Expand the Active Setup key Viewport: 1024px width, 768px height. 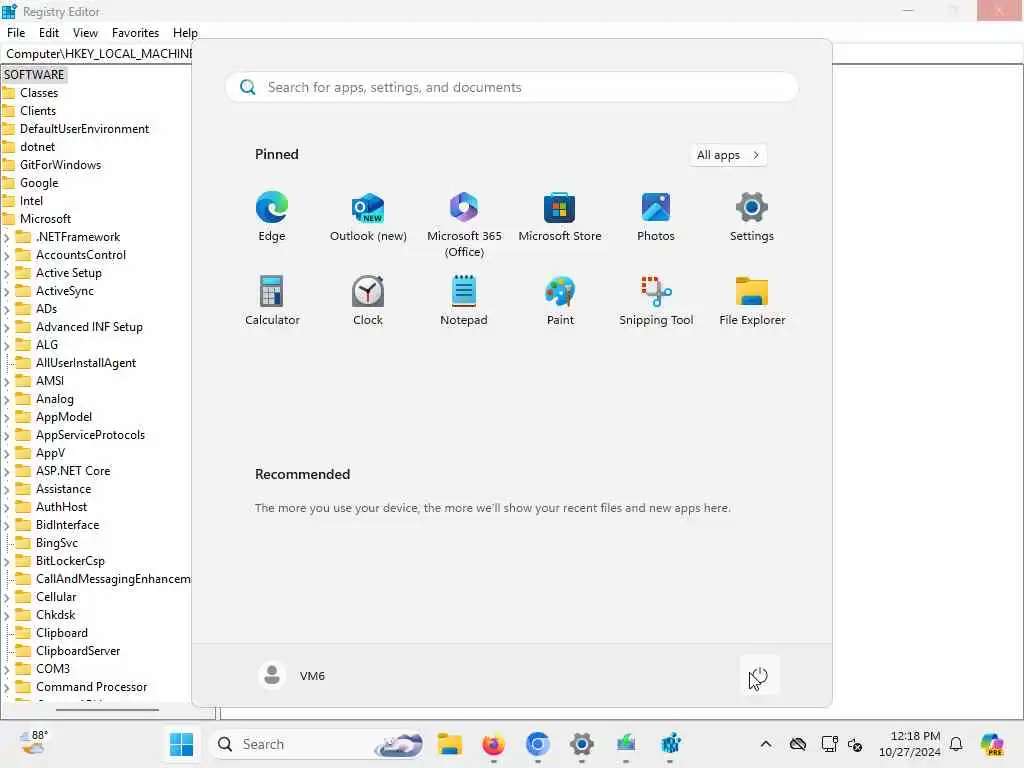(7, 273)
